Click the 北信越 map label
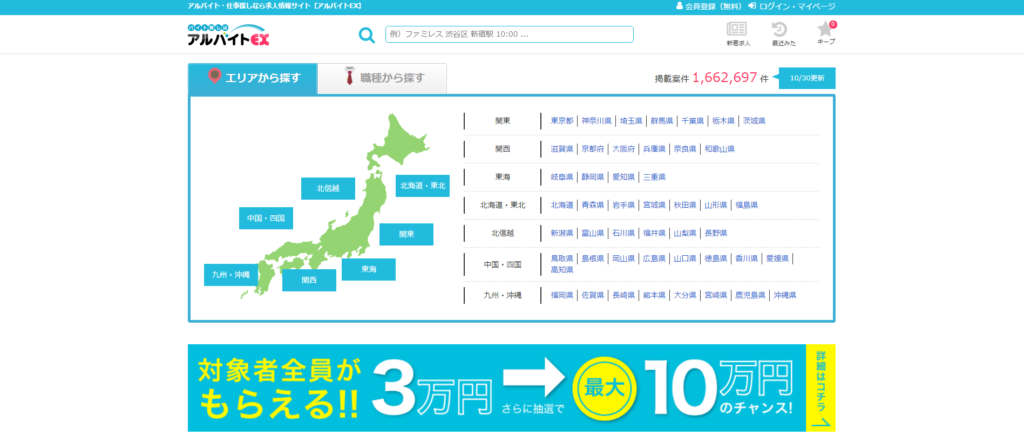 [x=328, y=188]
